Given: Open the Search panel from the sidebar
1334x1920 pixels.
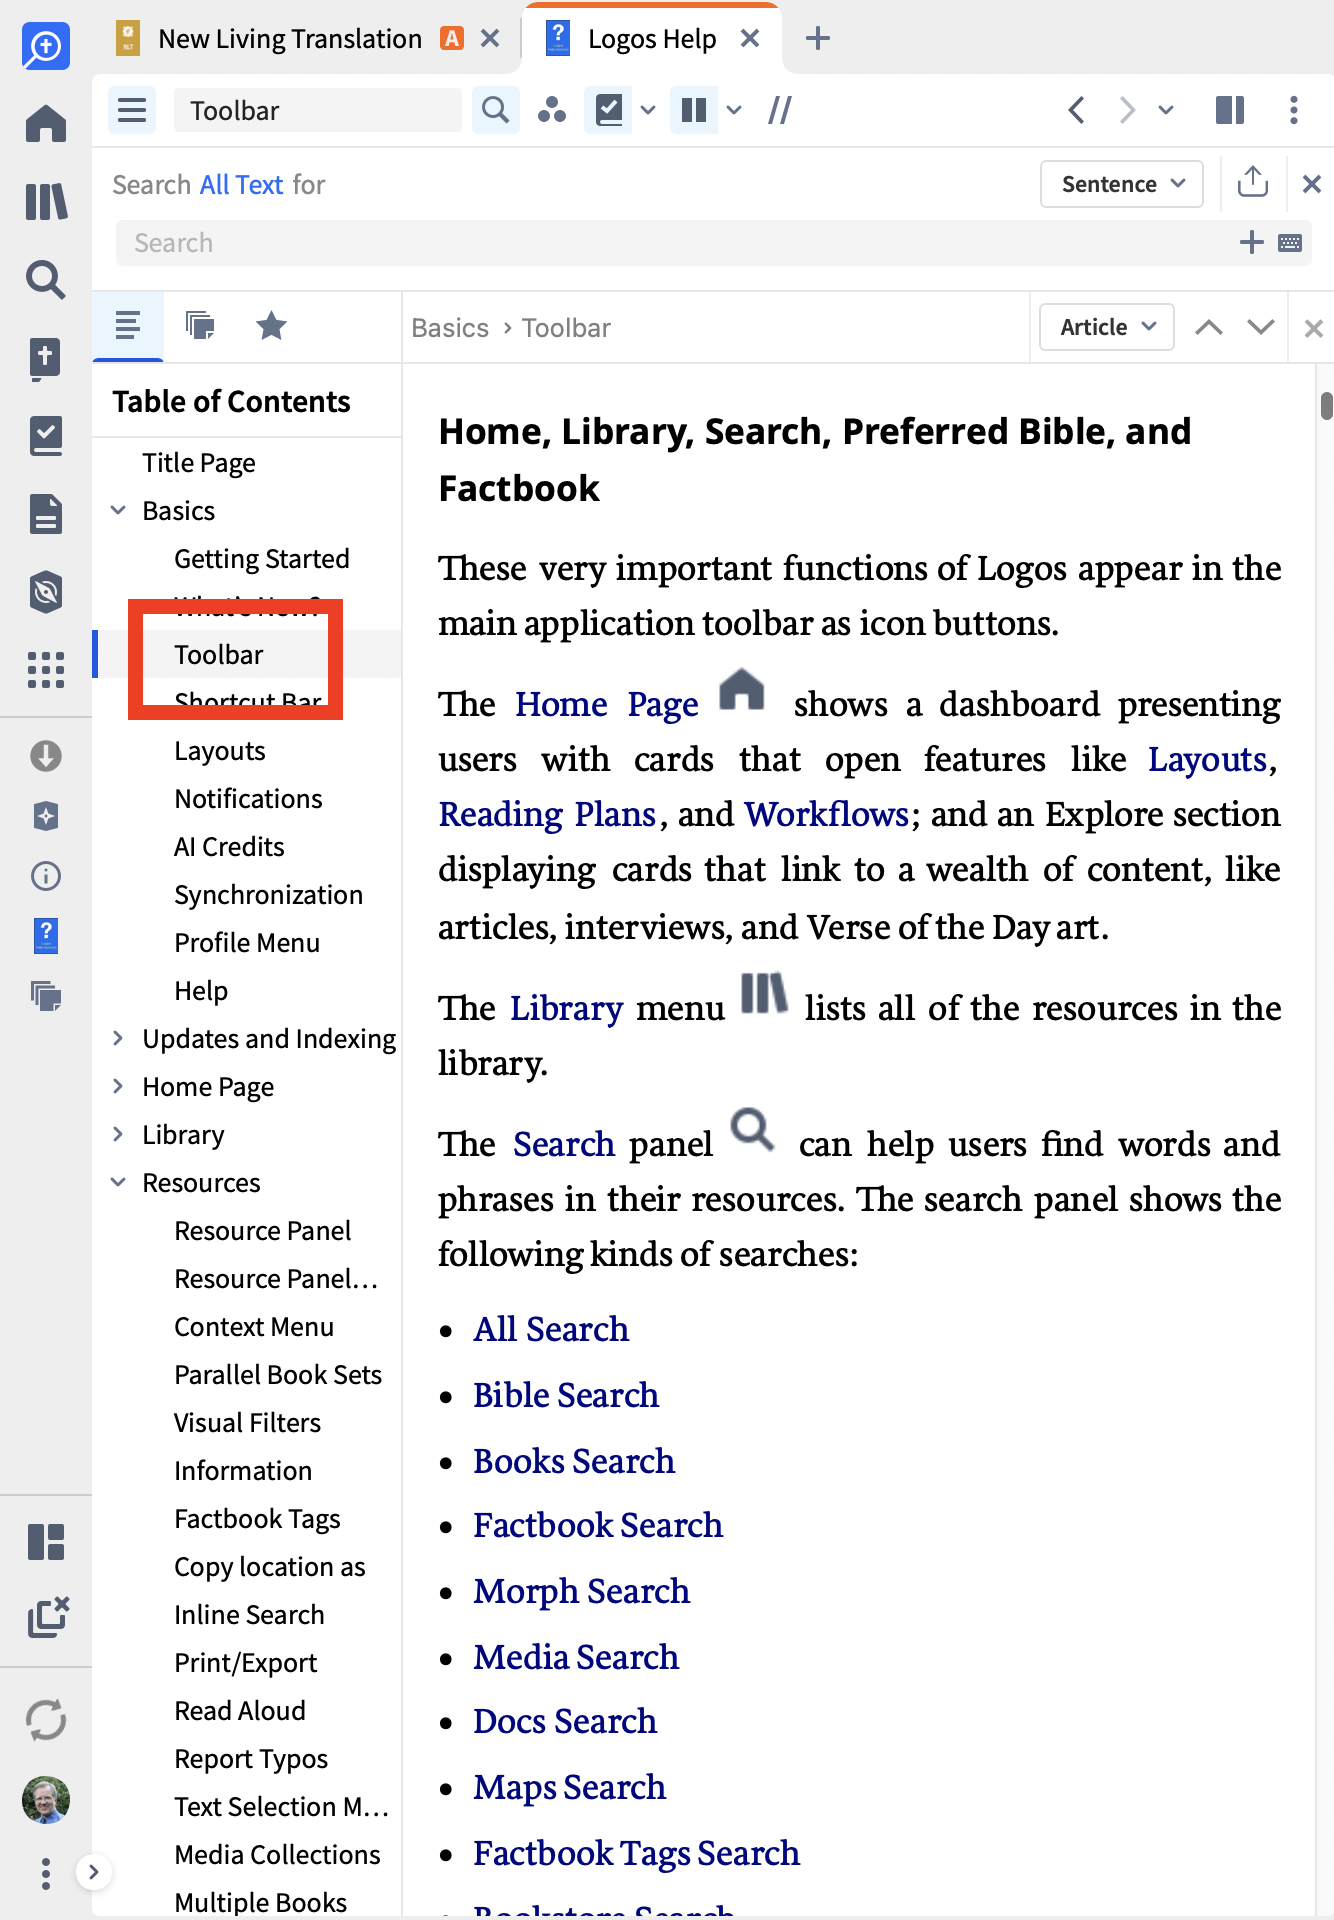Looking at the screenshot, I should 46,280.
